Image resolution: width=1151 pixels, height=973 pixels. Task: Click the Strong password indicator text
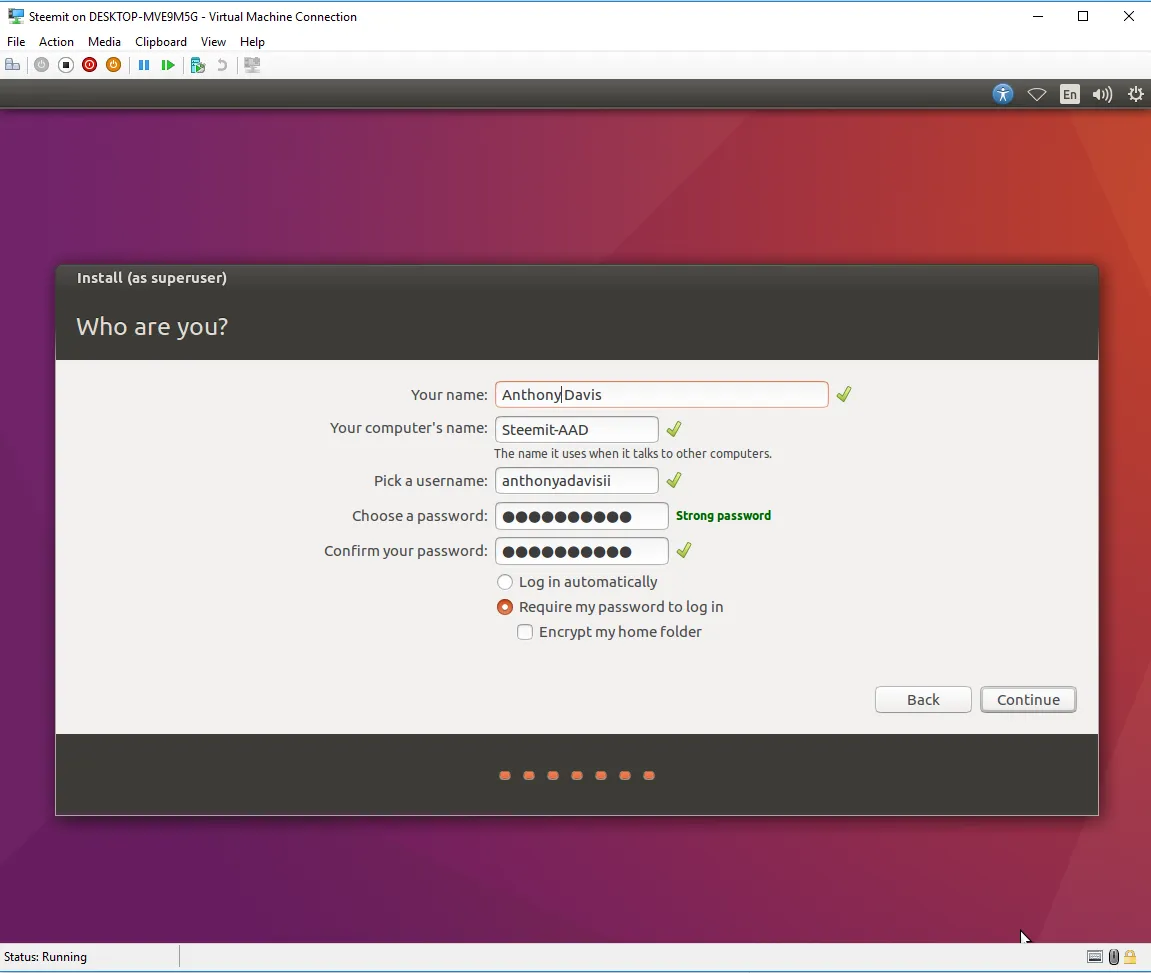click(x=723, y=516)
